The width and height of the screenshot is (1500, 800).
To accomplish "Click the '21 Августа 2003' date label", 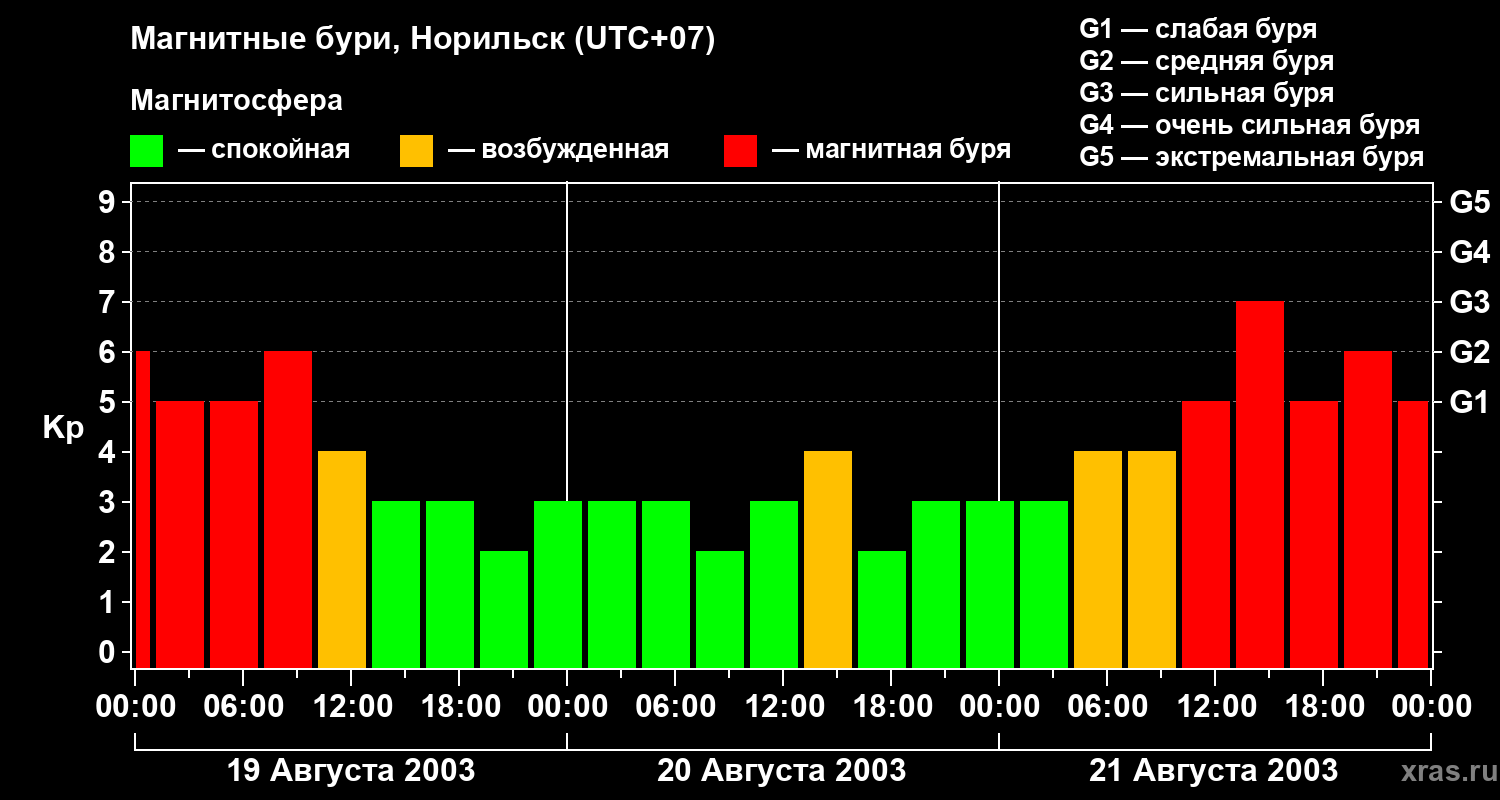I will coord(1213,771).
